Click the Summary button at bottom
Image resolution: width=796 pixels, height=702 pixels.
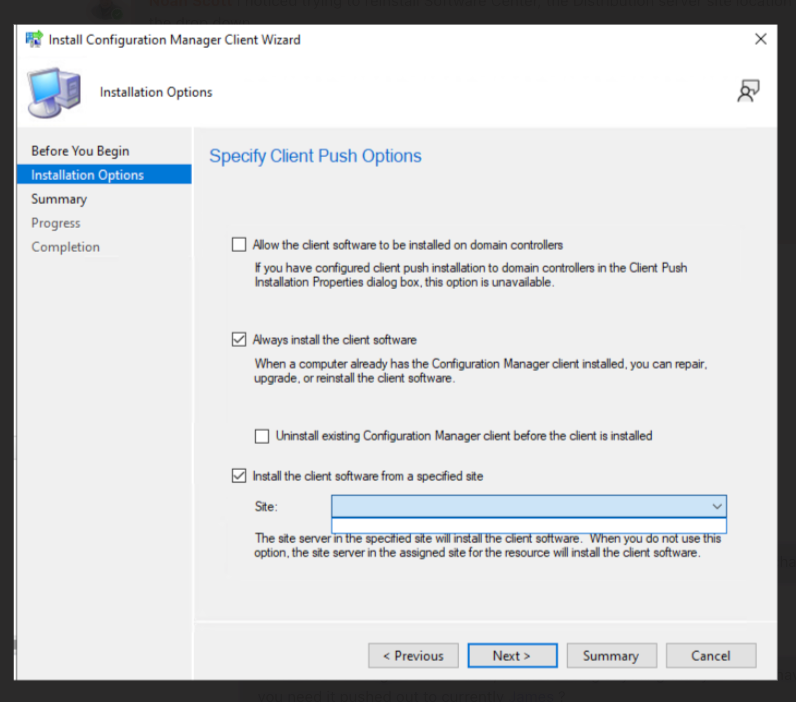click(612, 656)
